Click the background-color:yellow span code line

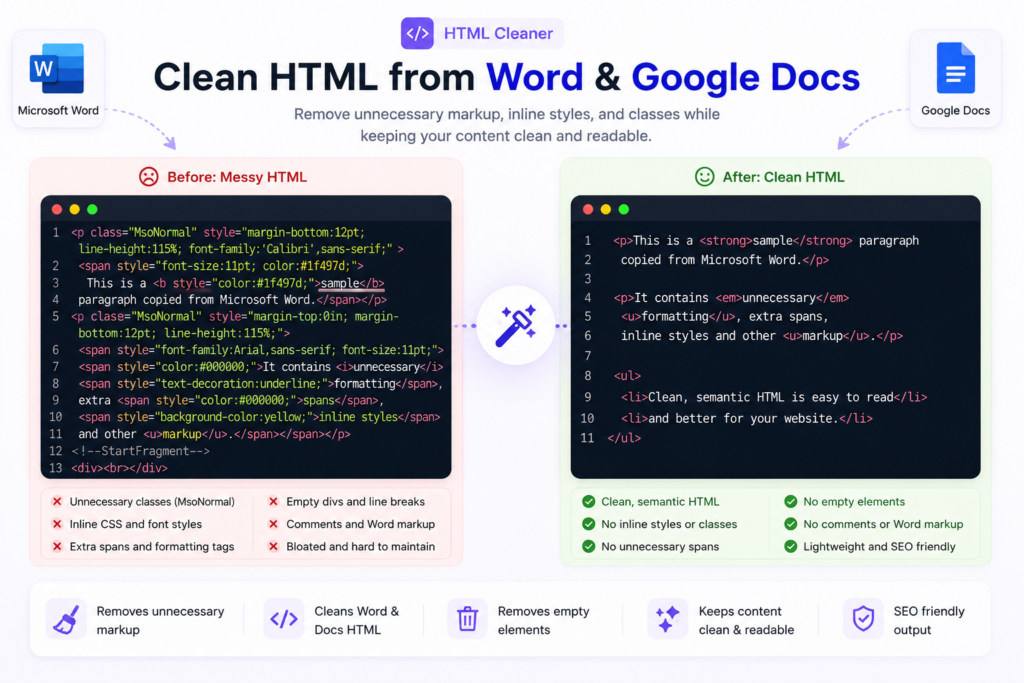click(x=259, y=417)
